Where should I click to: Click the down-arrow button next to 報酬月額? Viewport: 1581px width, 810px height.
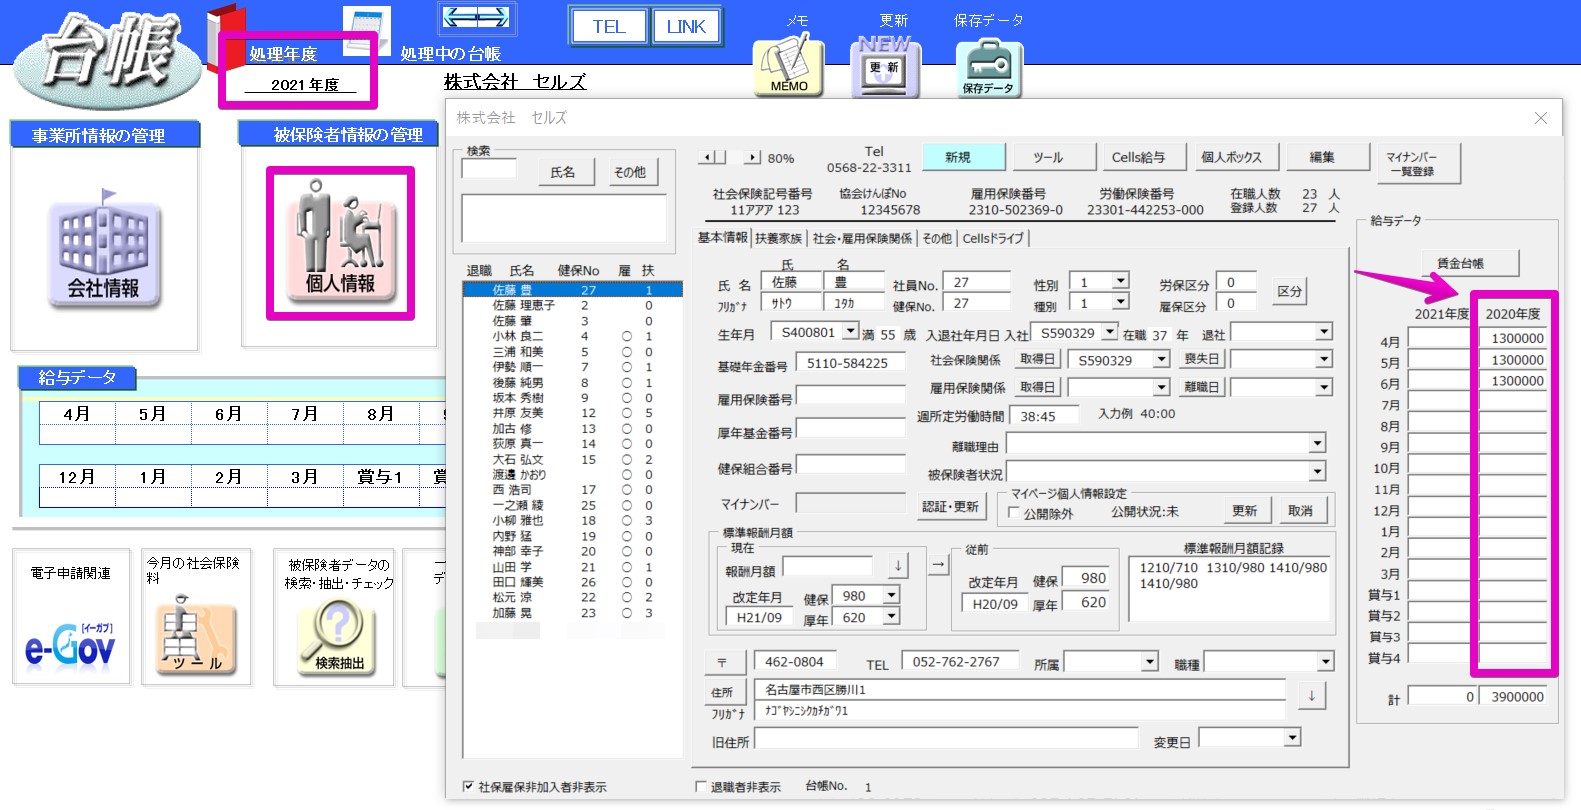click(x=898, y=565)
